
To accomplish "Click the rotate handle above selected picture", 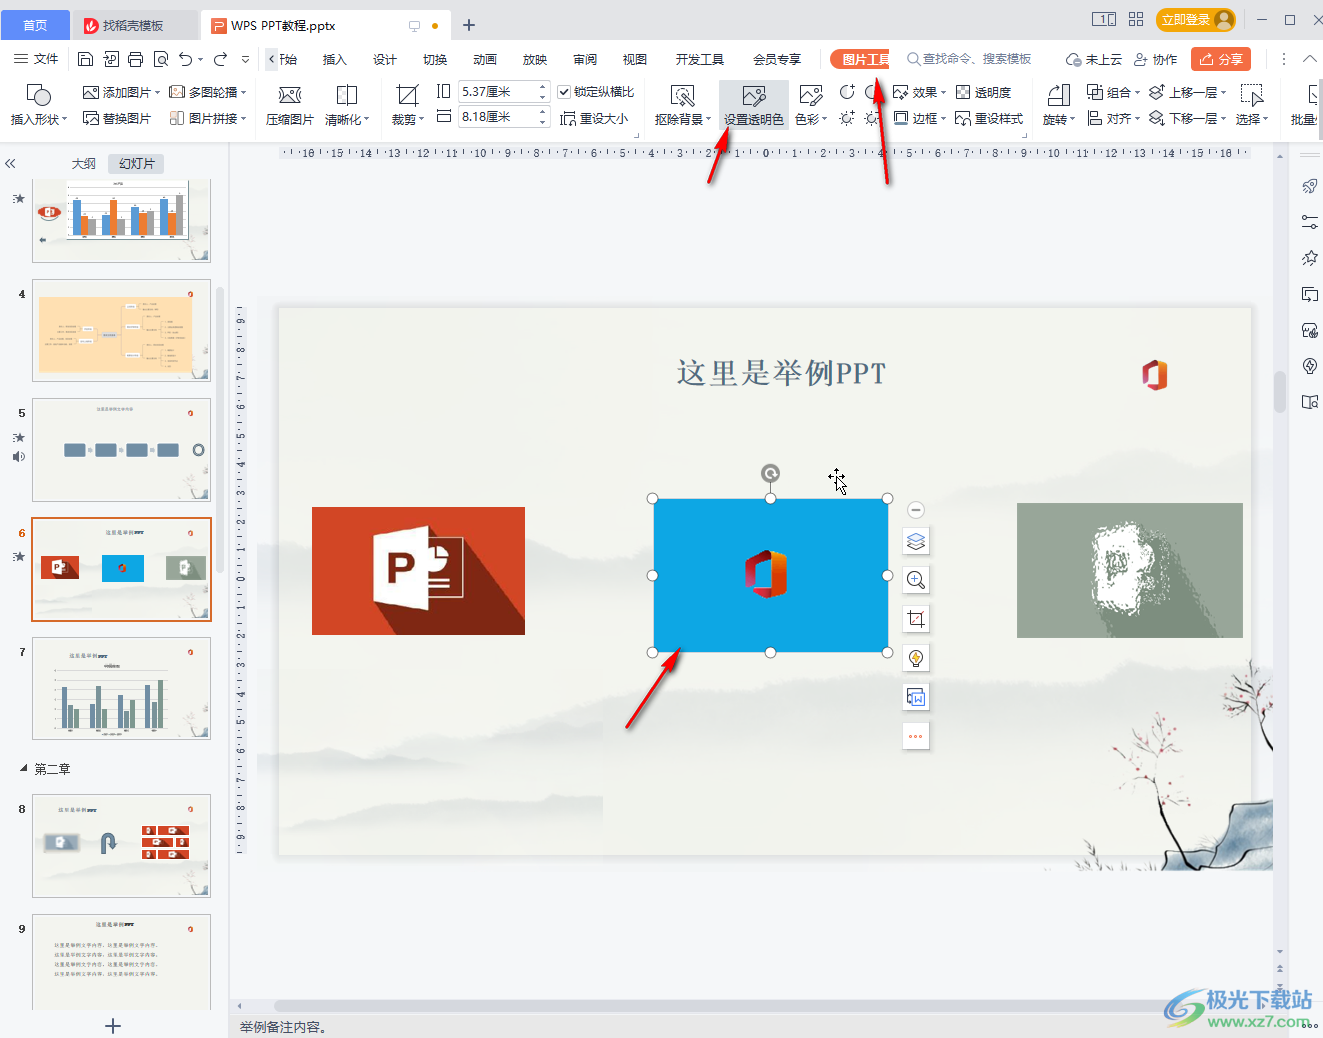I will pos(770,473).
